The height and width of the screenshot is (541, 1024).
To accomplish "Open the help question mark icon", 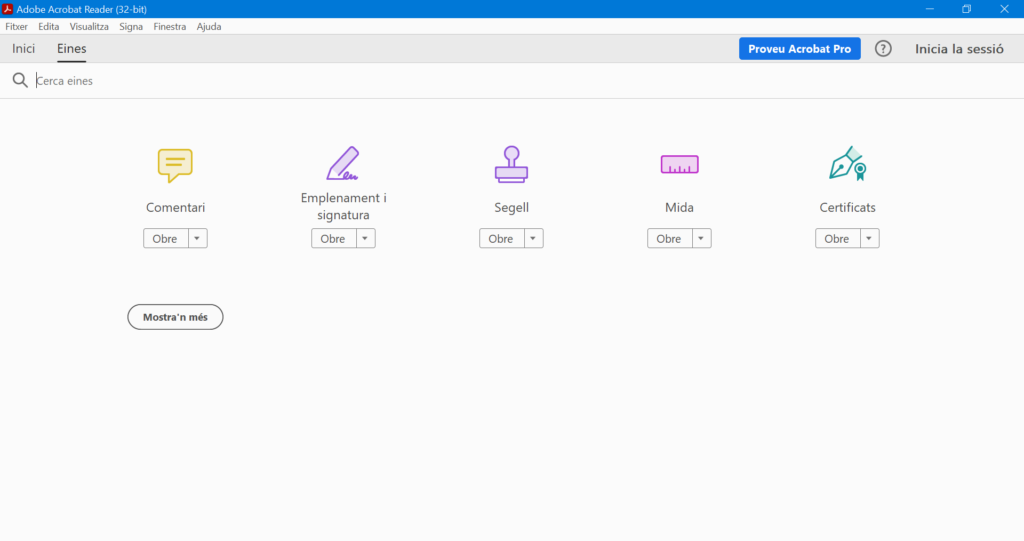I will tap(883, 49).
